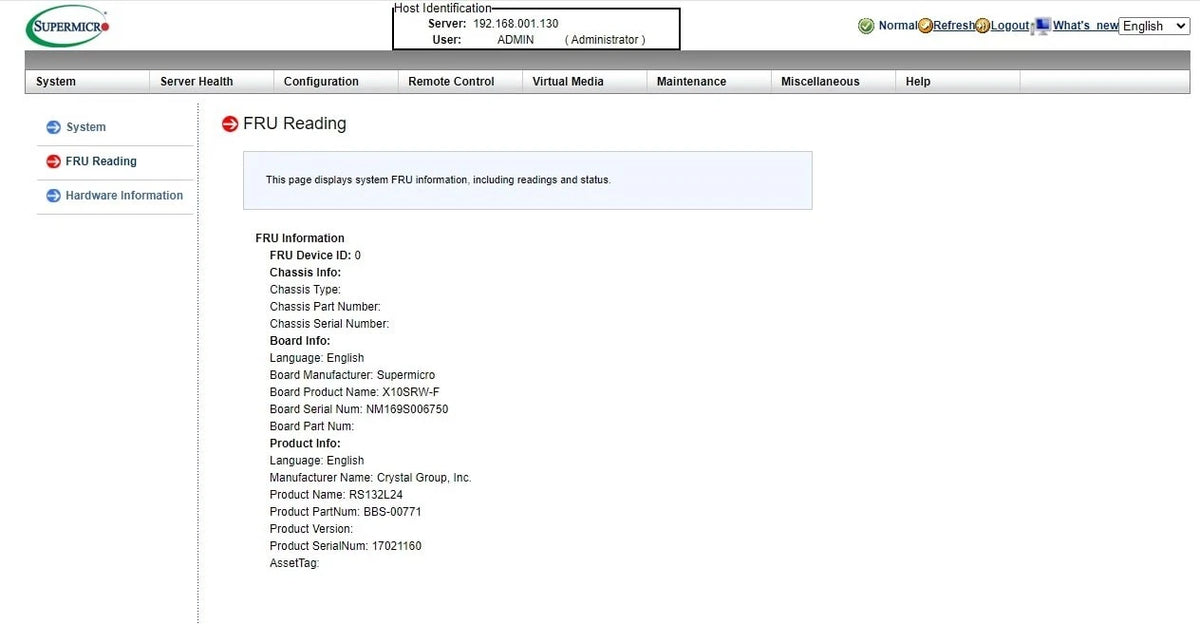This screenshot has width=1200, height=624.
Task: Click Product PartNum BBS-00771
Action: click(x=344, y=512)
